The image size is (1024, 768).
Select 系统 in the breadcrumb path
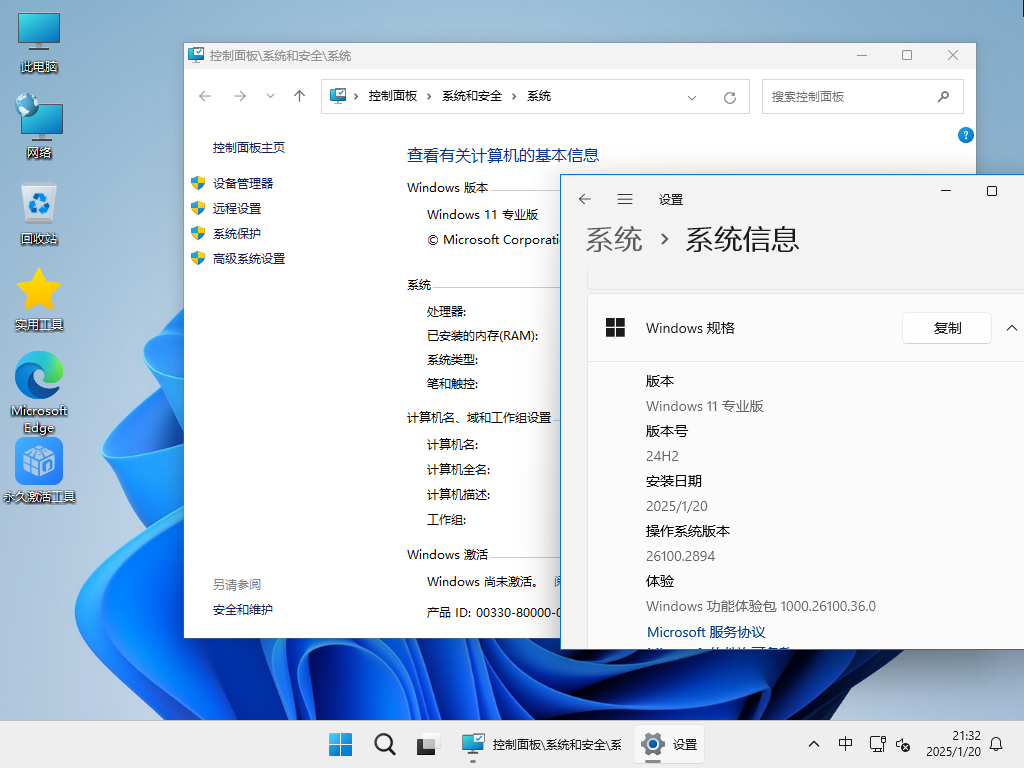(539, 96)
